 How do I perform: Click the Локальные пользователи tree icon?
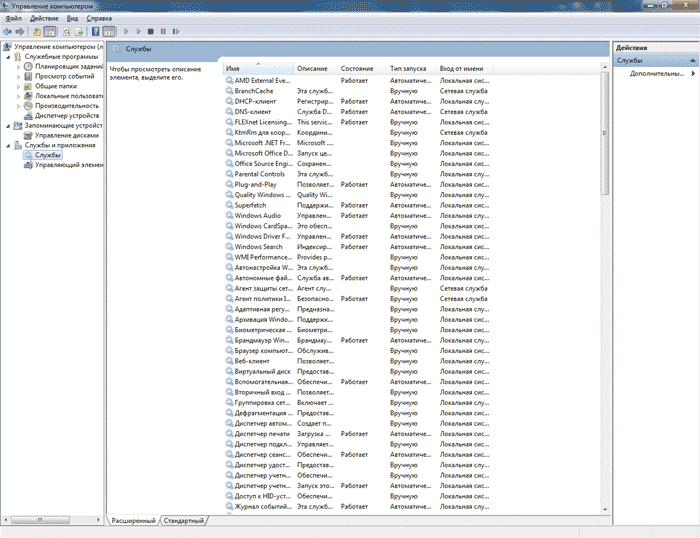tap(28, 96)
